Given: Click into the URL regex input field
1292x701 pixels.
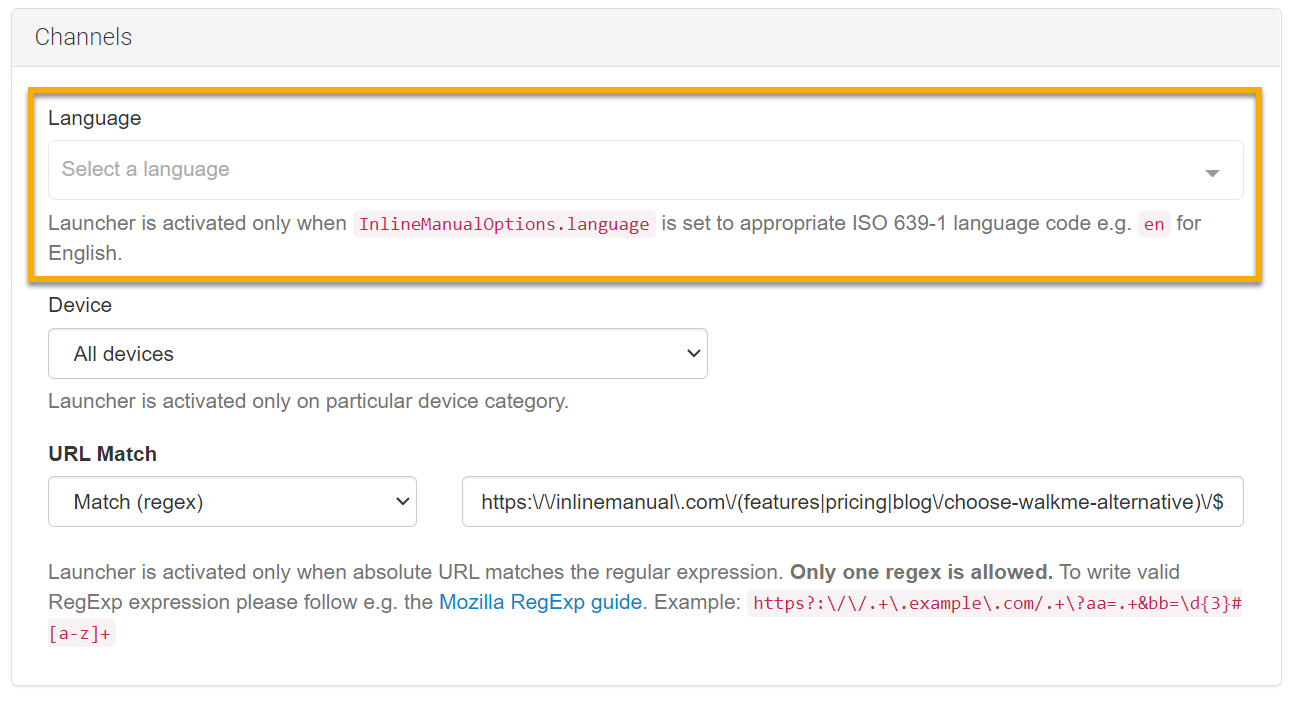Looking at the screenshot, I should click(x=852, y=502).
